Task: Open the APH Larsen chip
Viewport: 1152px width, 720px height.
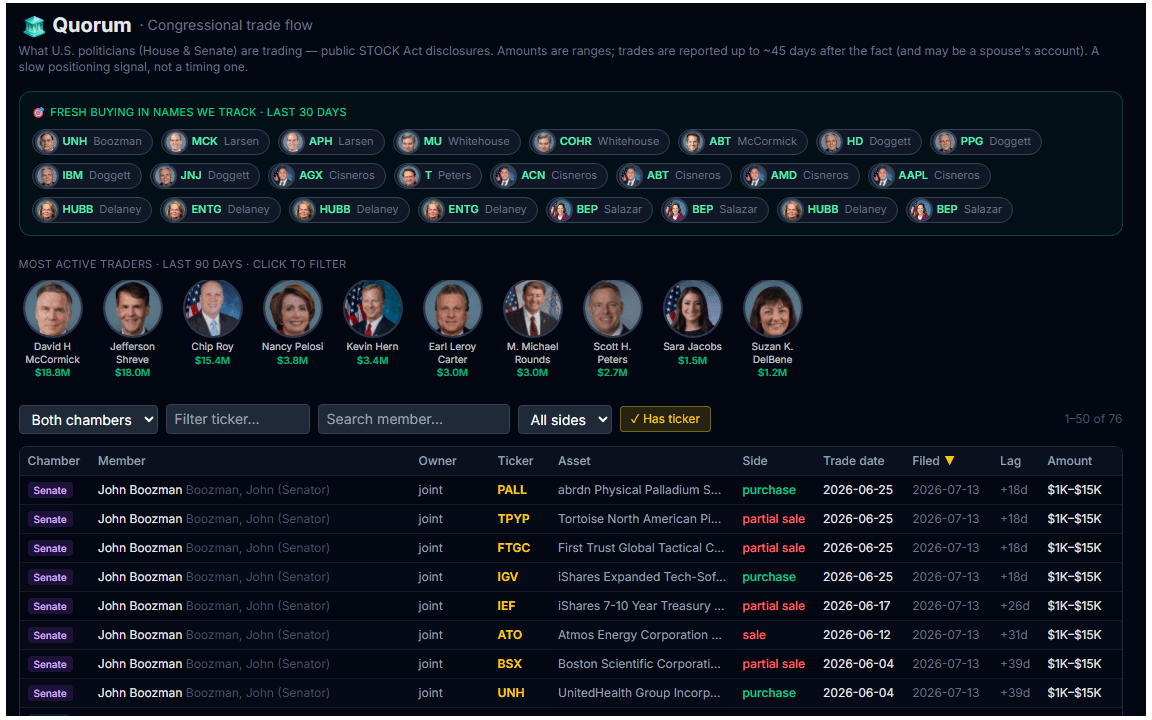Action: [x=331, y=141]
